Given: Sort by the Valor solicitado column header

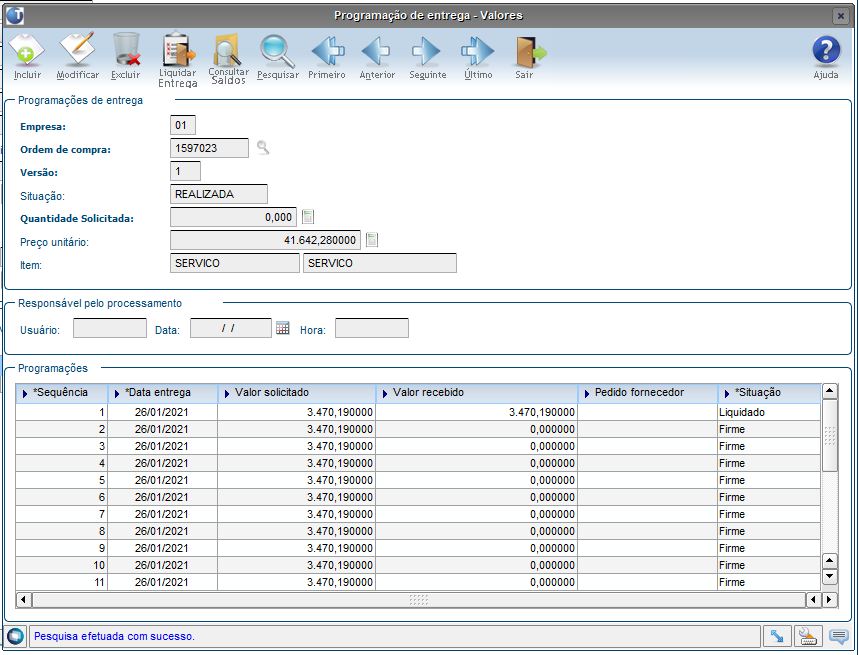Looking at the screenshot, I should [297, 393].
